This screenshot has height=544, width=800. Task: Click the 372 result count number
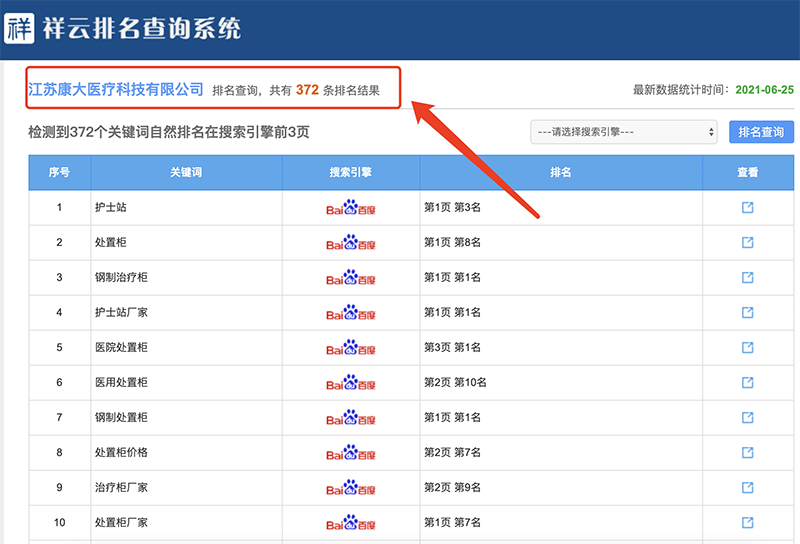(307, 90)
